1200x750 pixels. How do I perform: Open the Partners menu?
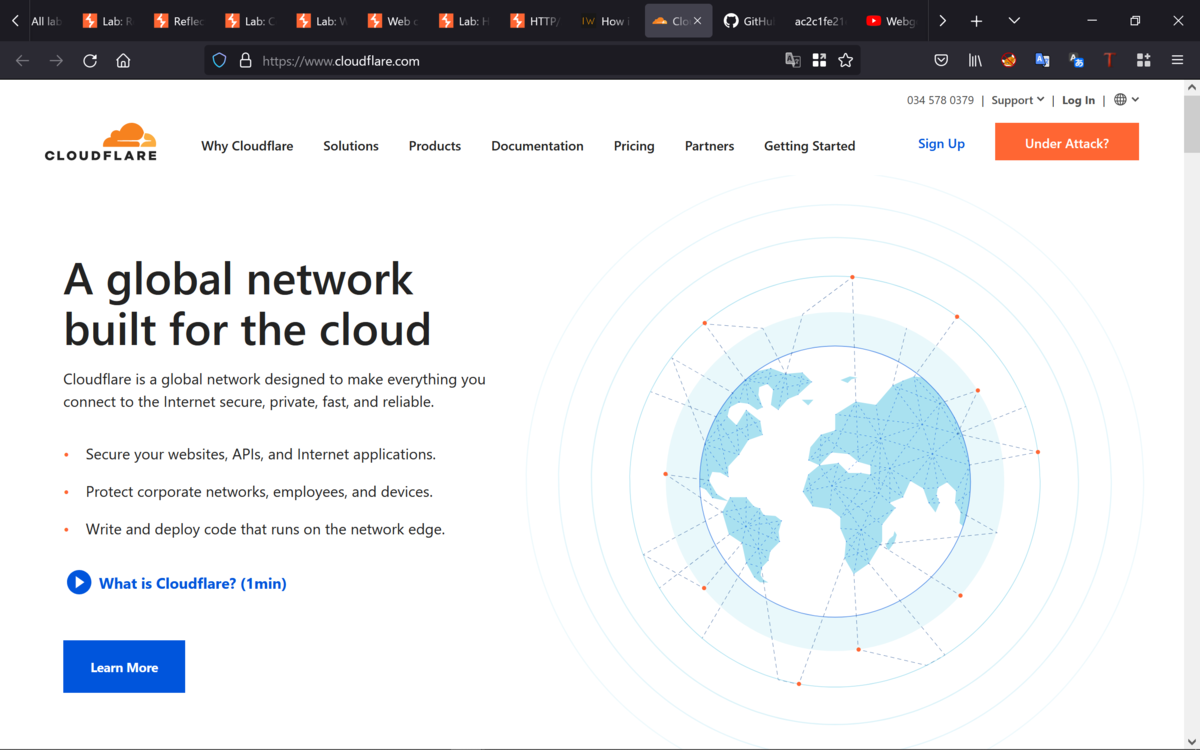pyautogui.click(x=709, y=146)
